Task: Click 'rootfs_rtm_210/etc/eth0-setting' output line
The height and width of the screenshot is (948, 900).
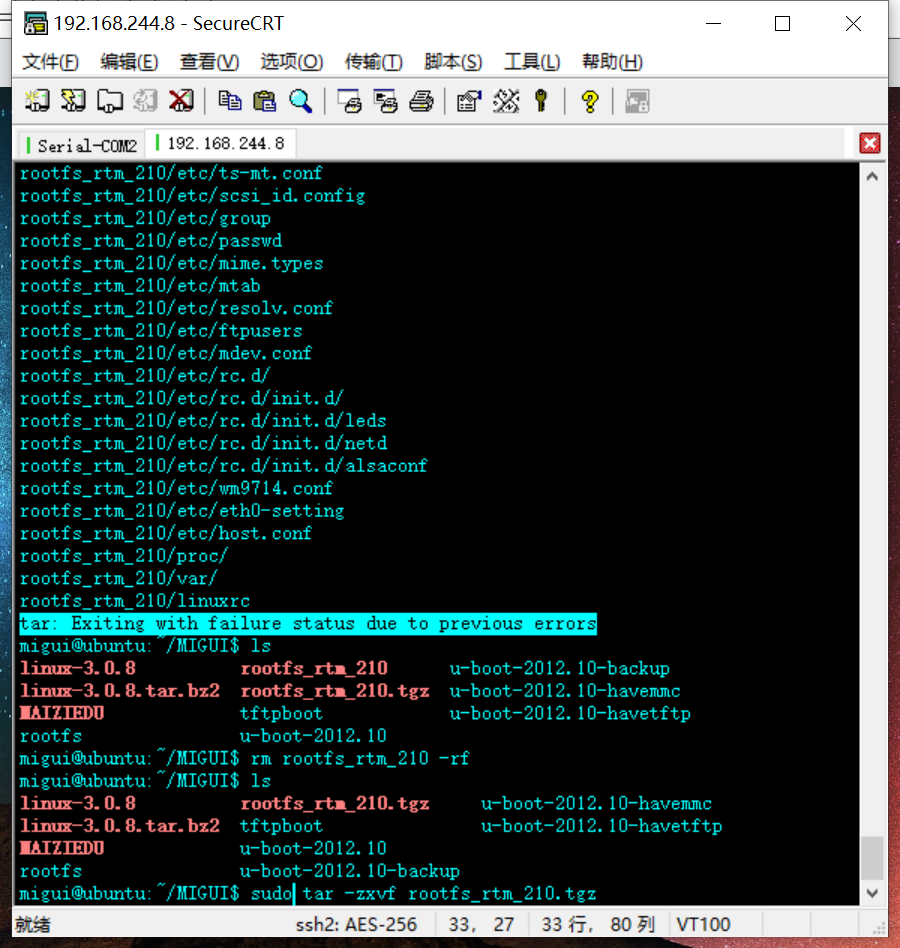Action: point(182,511)
